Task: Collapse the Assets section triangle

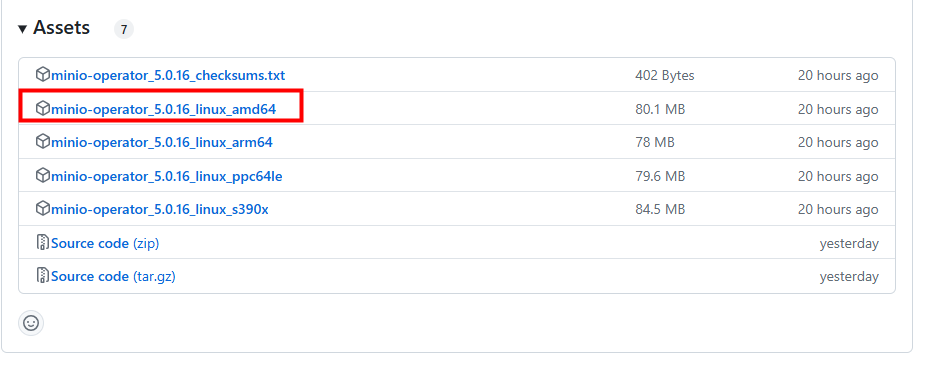Action: point(22,28)
